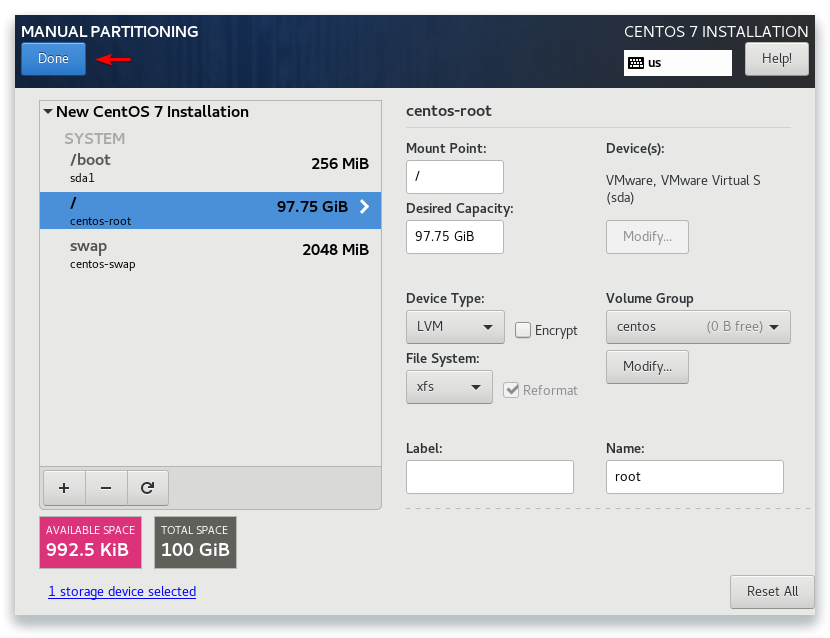Click the remove mount point minus icon
Viewport: 830px width, 638px height.
tap(106, 488)
